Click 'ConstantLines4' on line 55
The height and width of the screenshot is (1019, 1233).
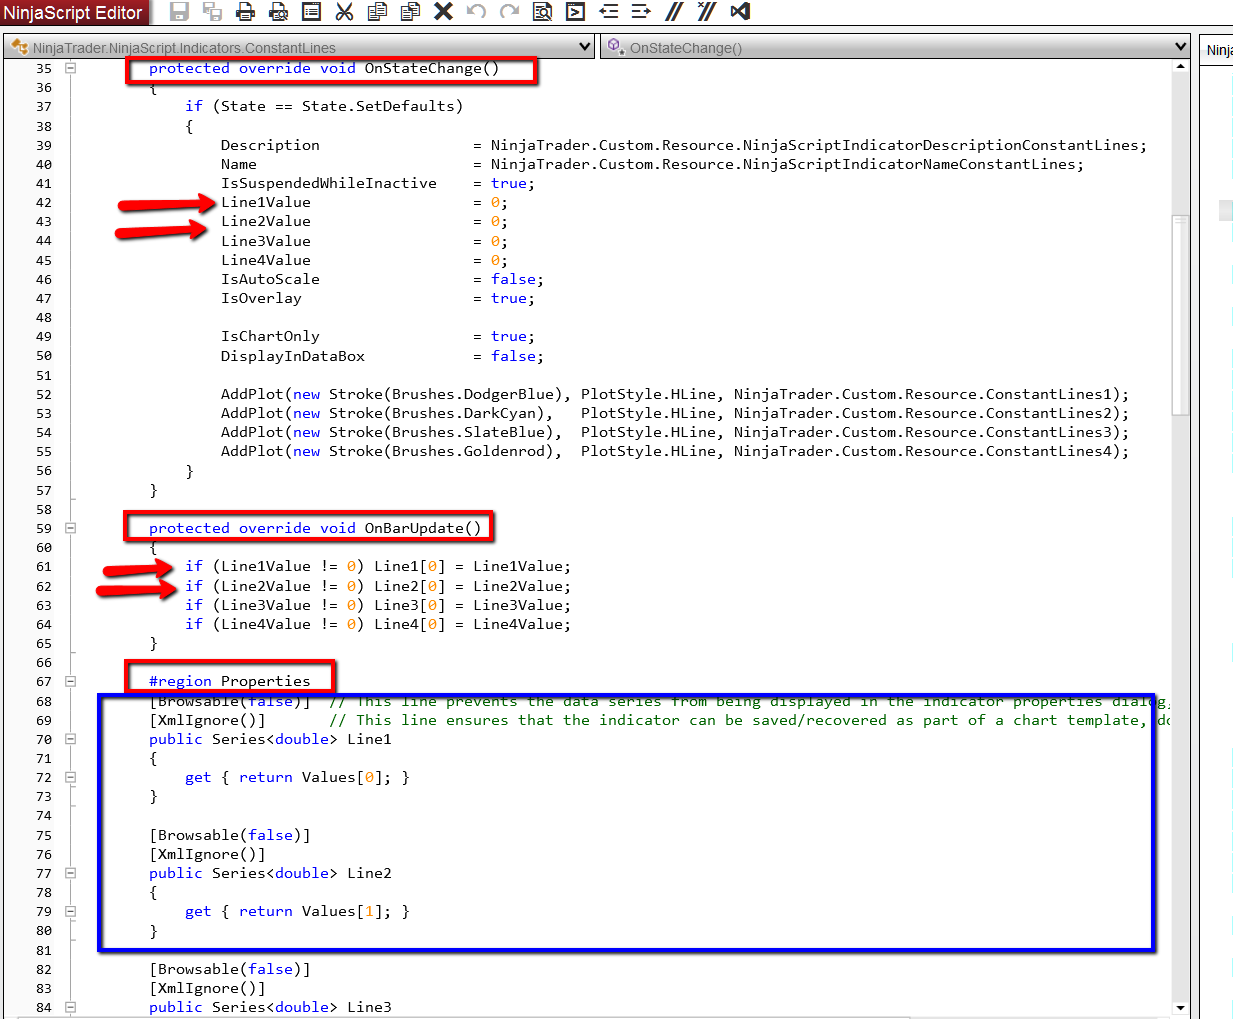coord(1049,451)
